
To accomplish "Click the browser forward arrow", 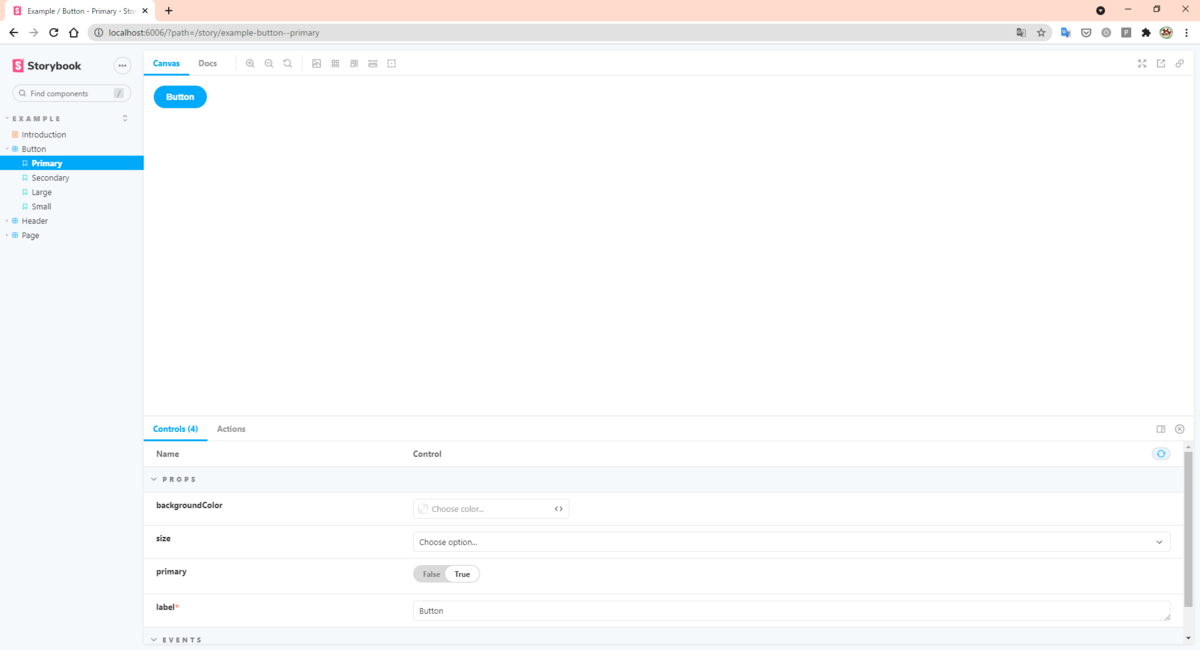I will pos(34,33).
